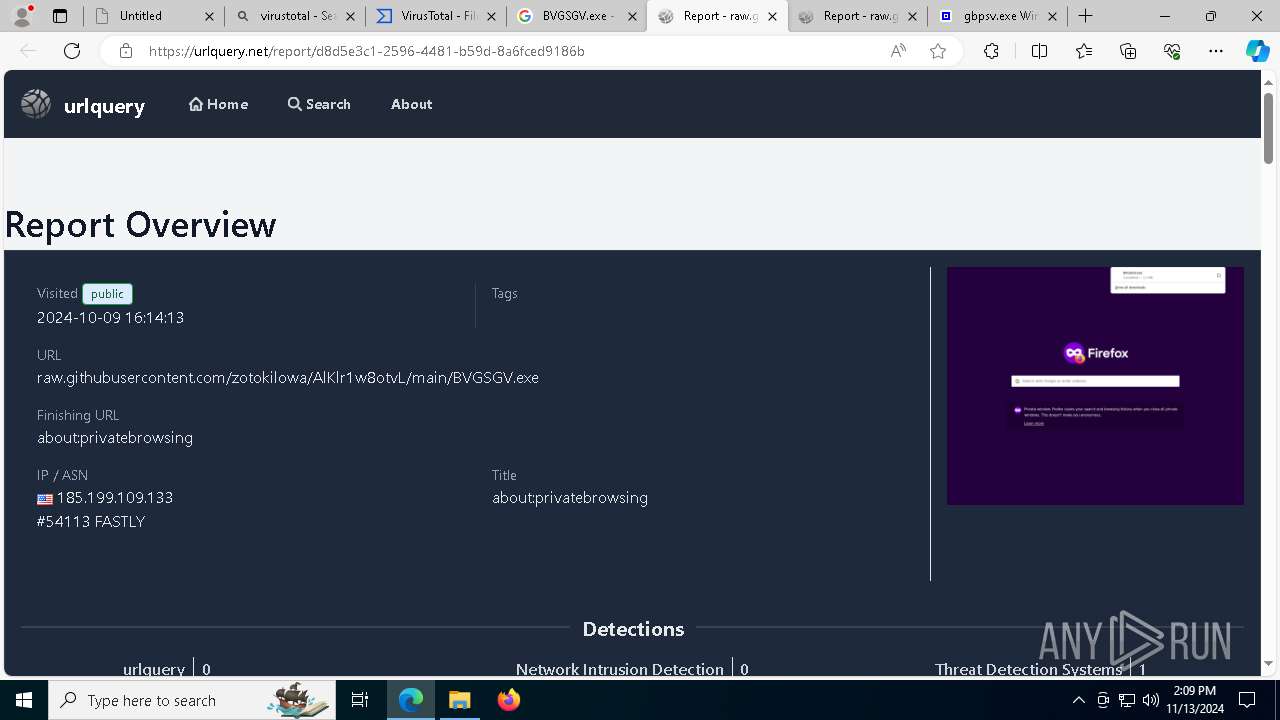This screenshot has height=720, width=1280.
Task: Close the VirusTotal File tab
Action: click(x=491, y=17)
